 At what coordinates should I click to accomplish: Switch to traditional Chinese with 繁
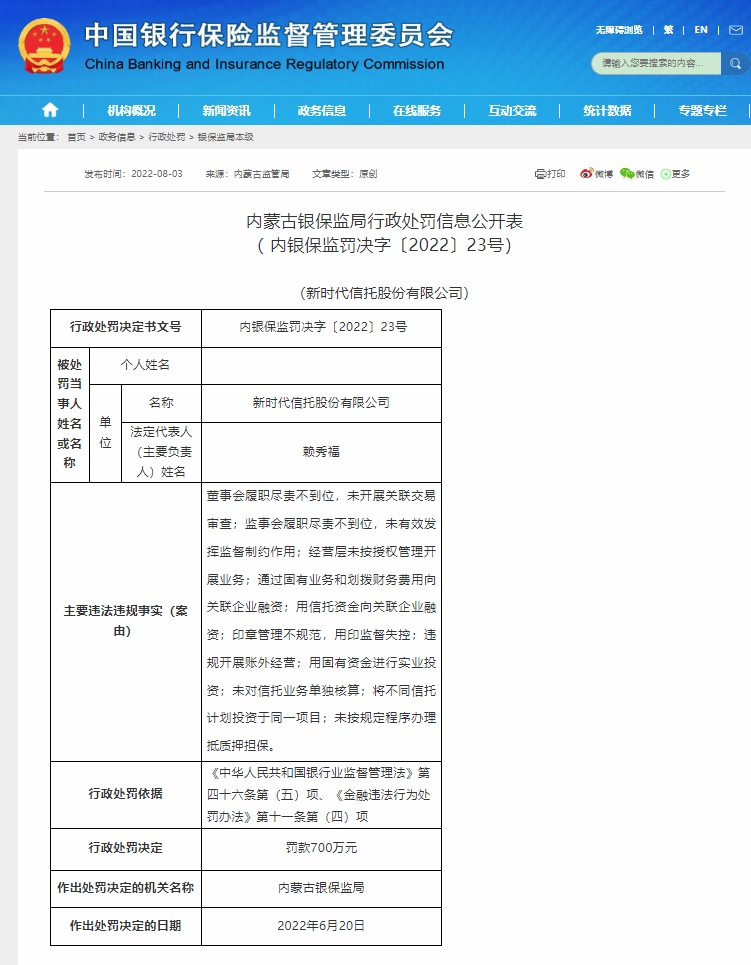coord(669,30)
